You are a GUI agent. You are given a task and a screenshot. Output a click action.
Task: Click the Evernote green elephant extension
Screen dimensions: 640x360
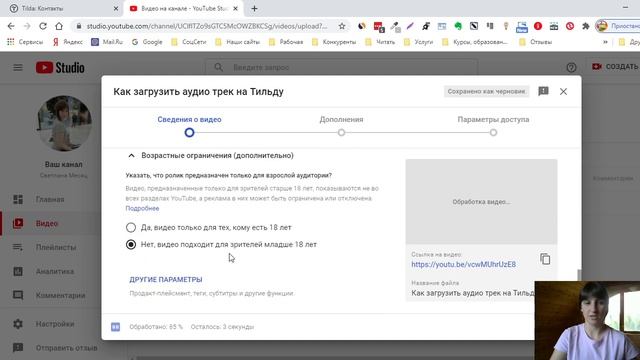pyautogui.click(x=458, y=26)
